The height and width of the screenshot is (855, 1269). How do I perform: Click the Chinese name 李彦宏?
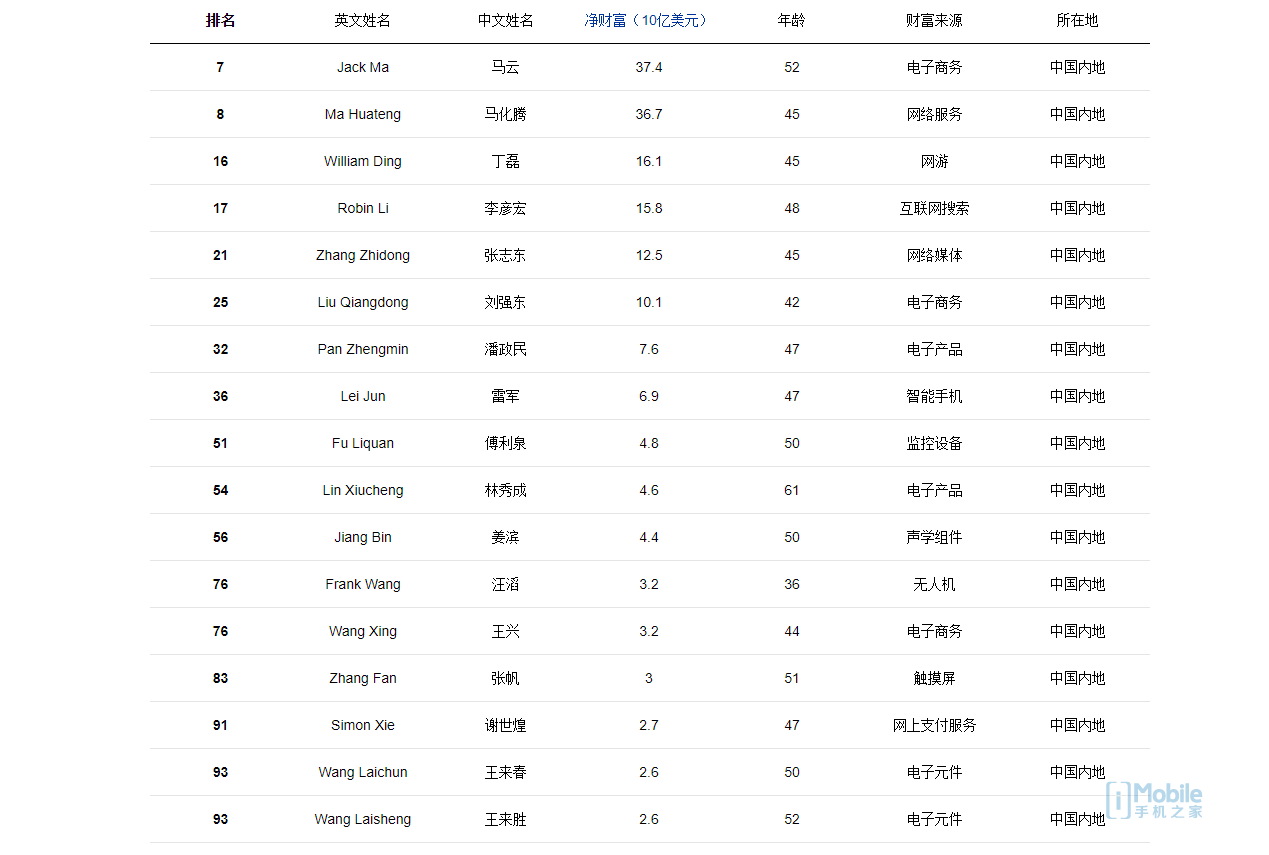coord(506,208)
